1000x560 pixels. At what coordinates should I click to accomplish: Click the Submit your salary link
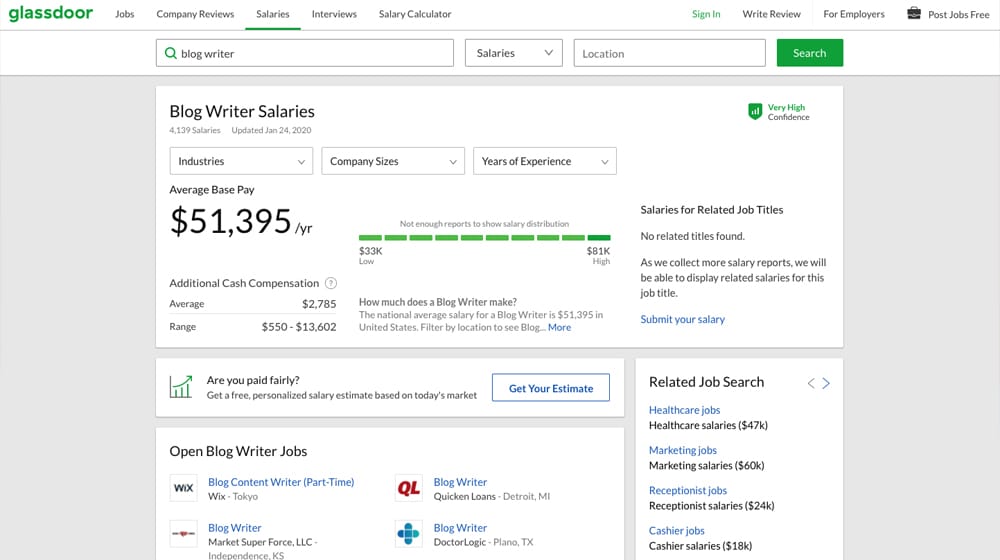[x=682, y=319]
